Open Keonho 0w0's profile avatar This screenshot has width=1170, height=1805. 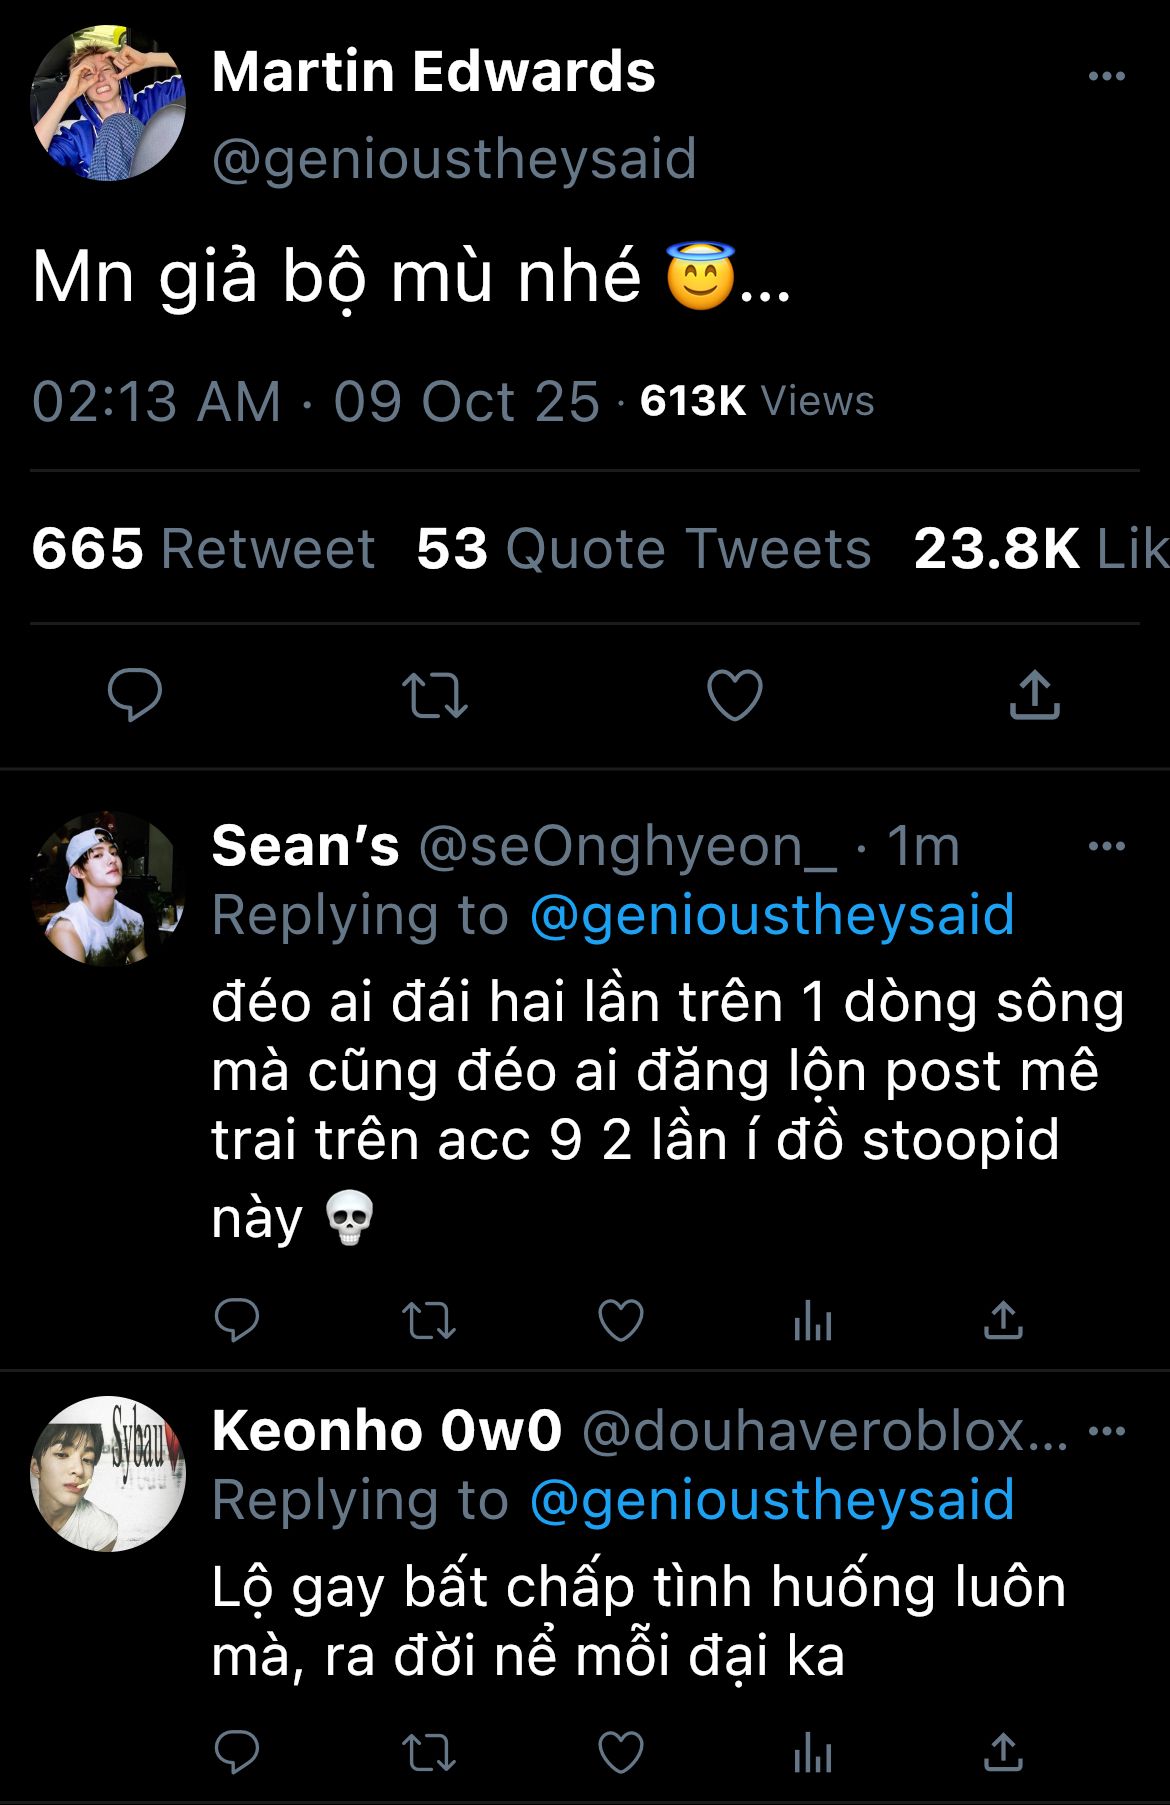pos(108,1474)
